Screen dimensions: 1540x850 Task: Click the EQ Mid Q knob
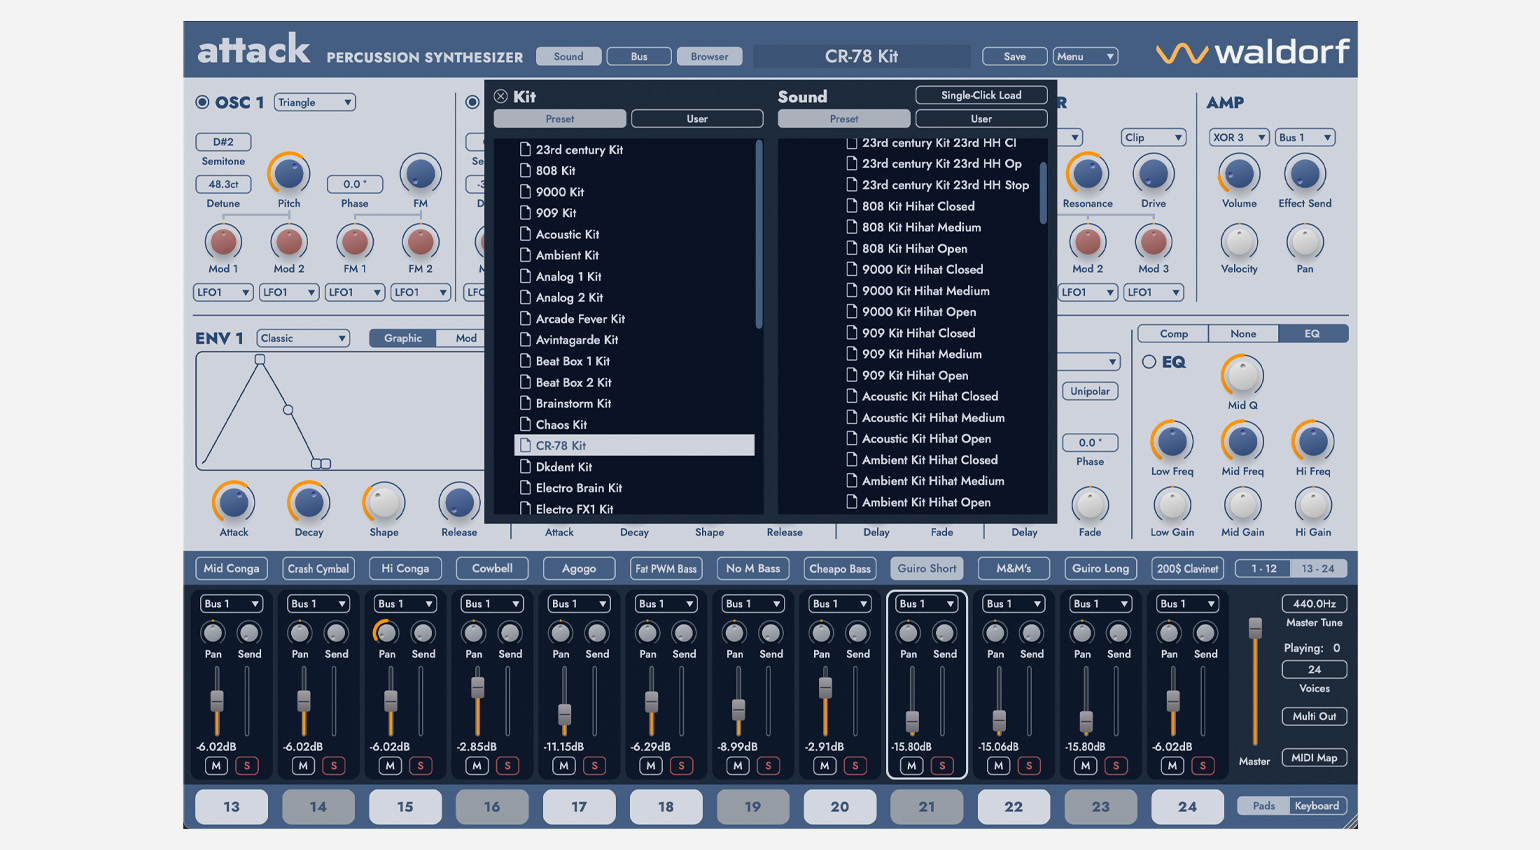click(x=1242, y=376)
